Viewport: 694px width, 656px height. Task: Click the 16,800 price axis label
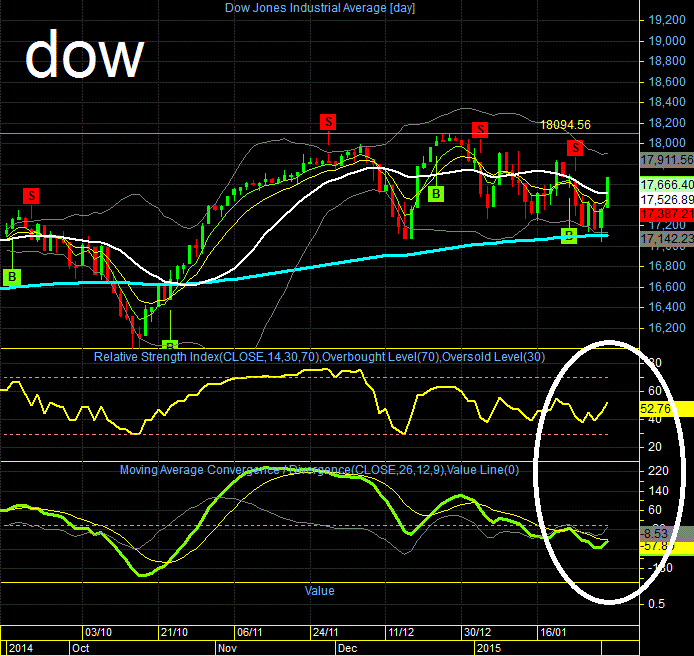pos(667,266)
